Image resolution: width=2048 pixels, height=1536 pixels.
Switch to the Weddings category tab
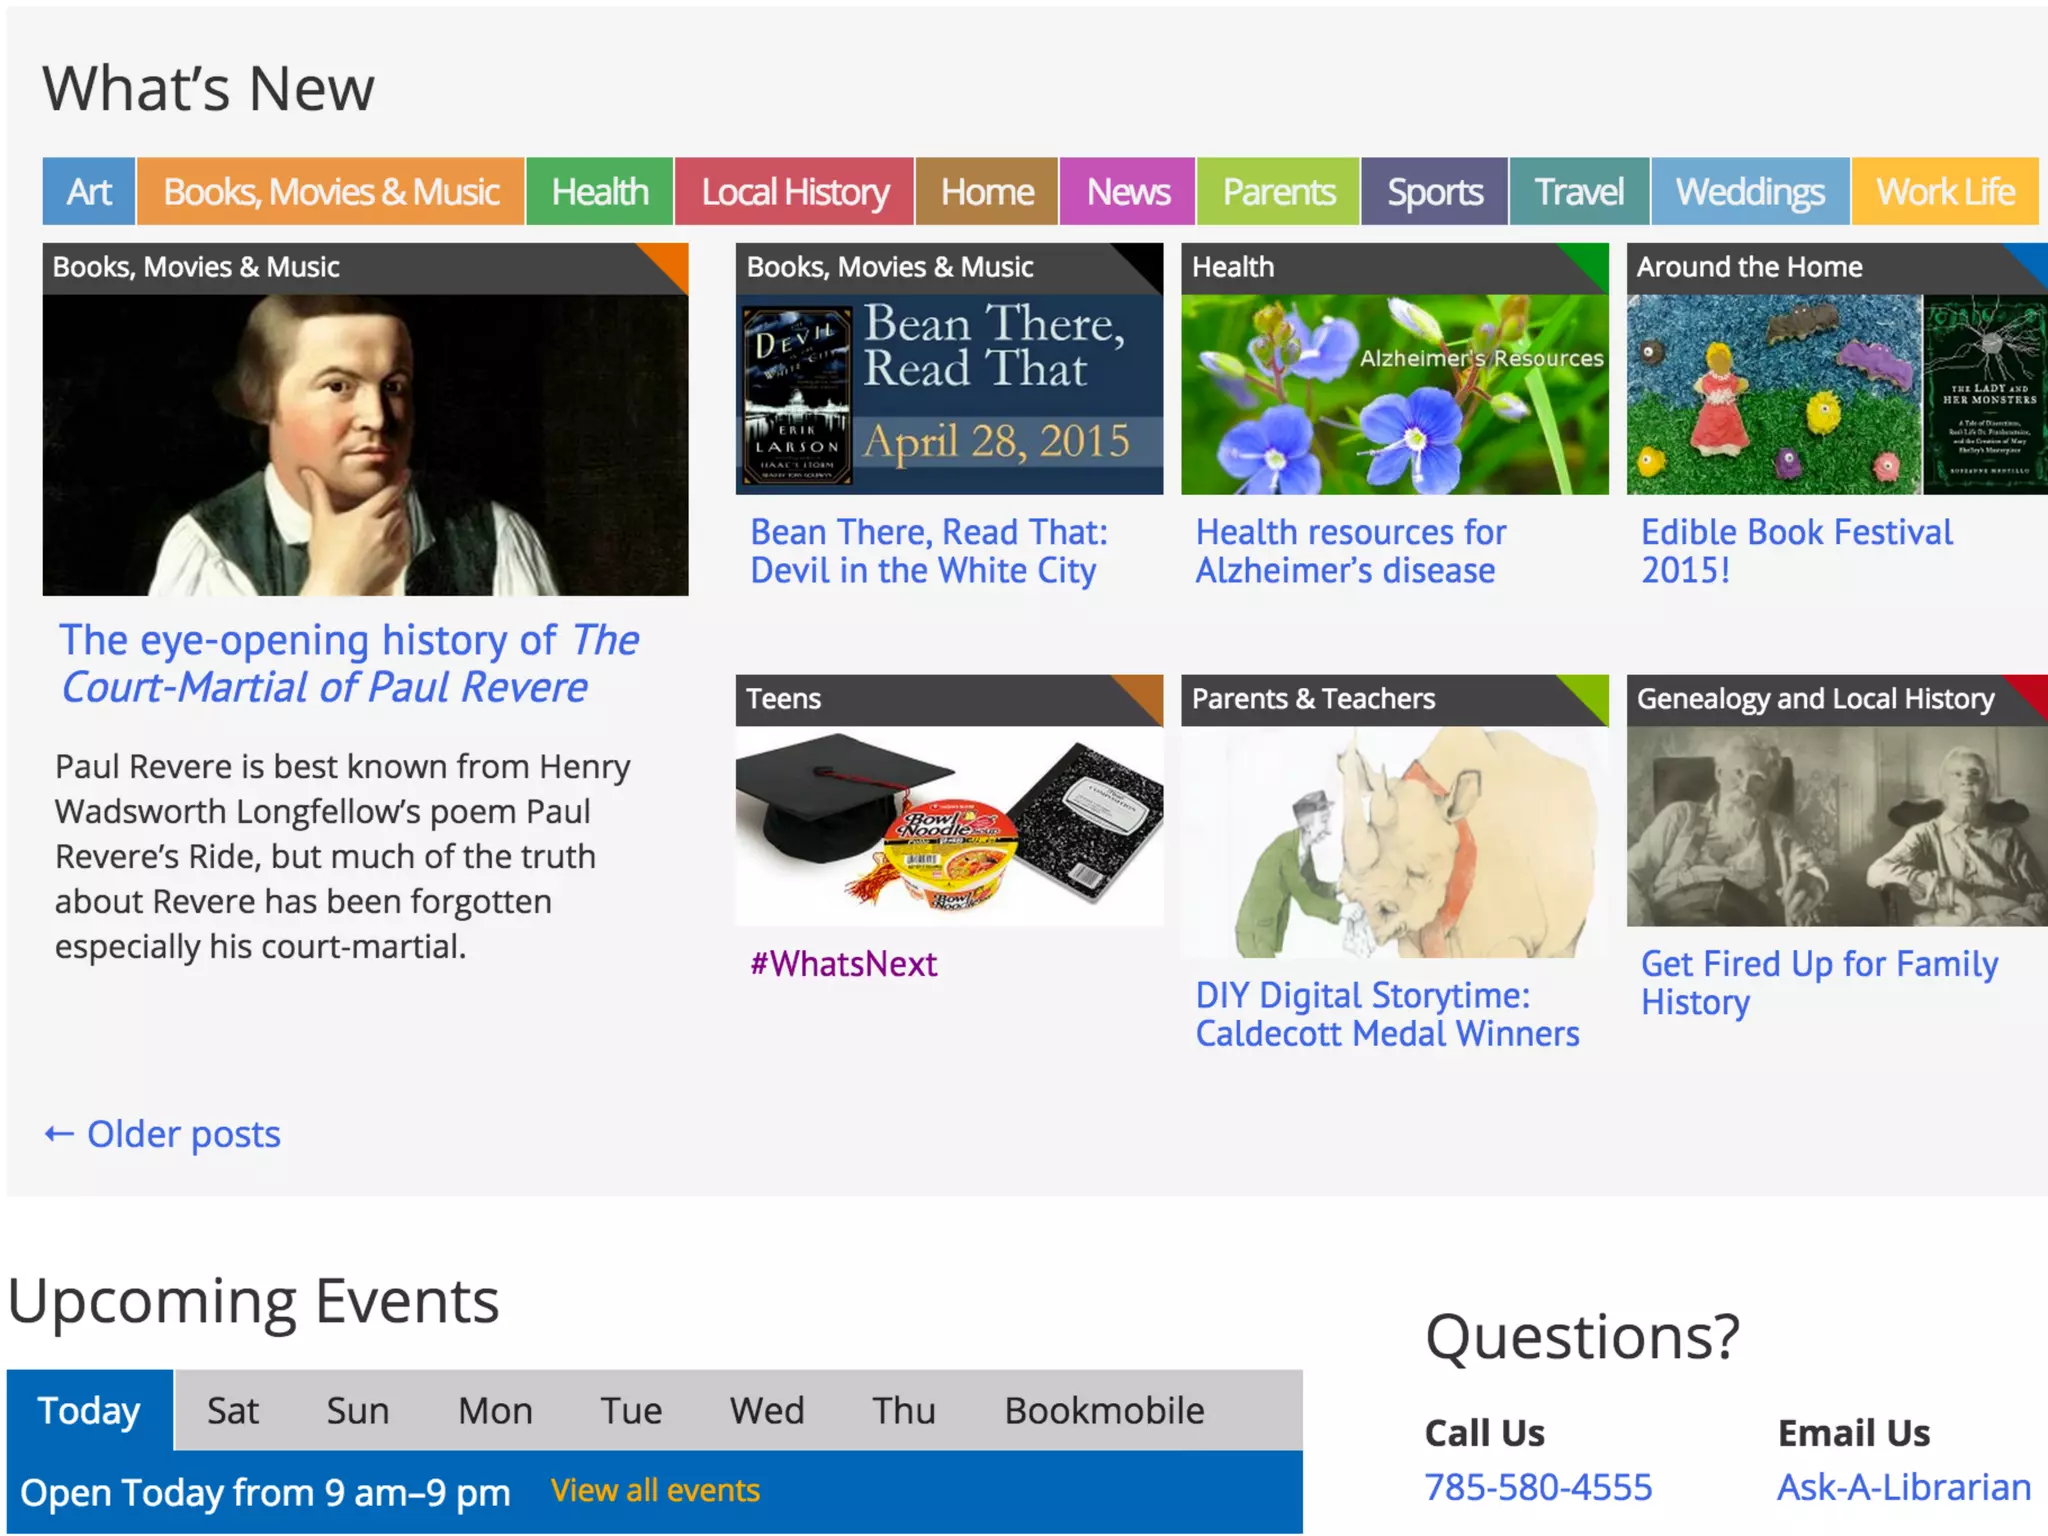pos(1749,191)
